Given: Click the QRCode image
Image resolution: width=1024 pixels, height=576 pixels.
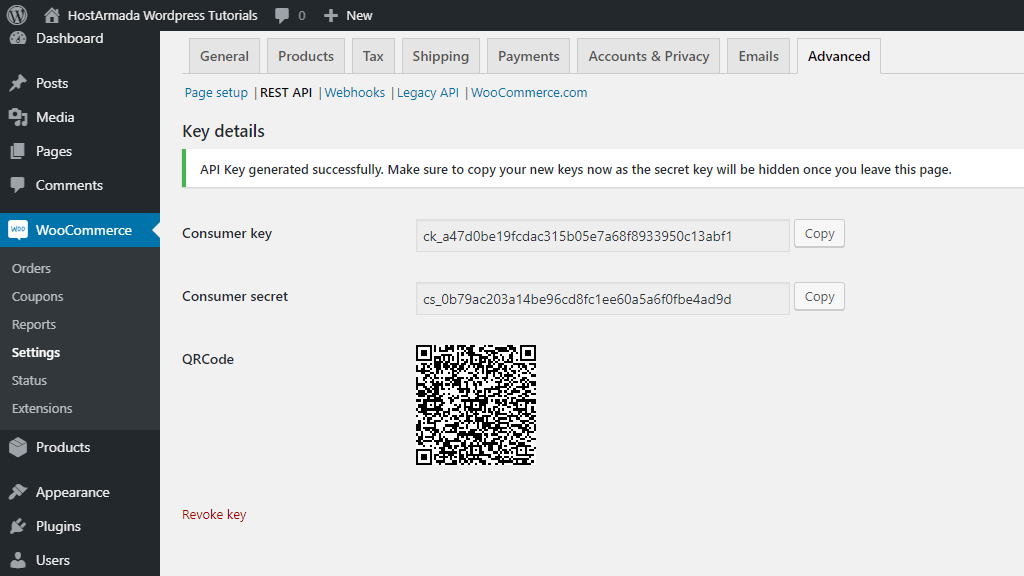Looking at the screenshot, I should [475, 405].
